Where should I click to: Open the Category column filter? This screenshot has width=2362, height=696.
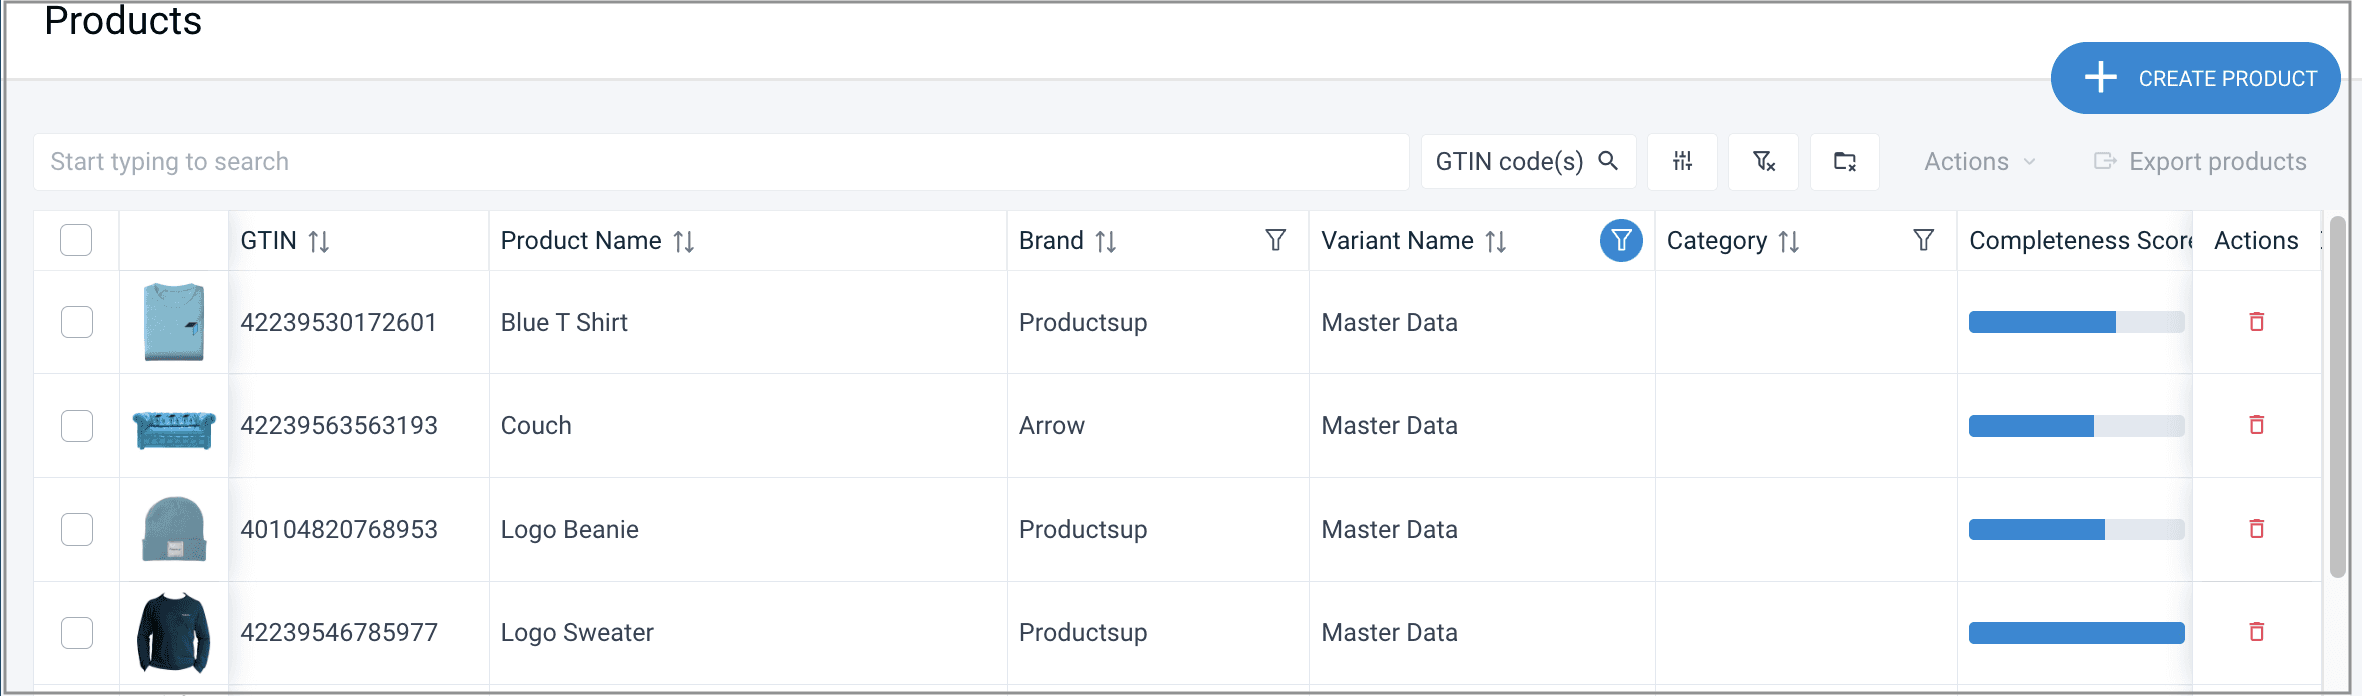click(x=1923, y=241)
